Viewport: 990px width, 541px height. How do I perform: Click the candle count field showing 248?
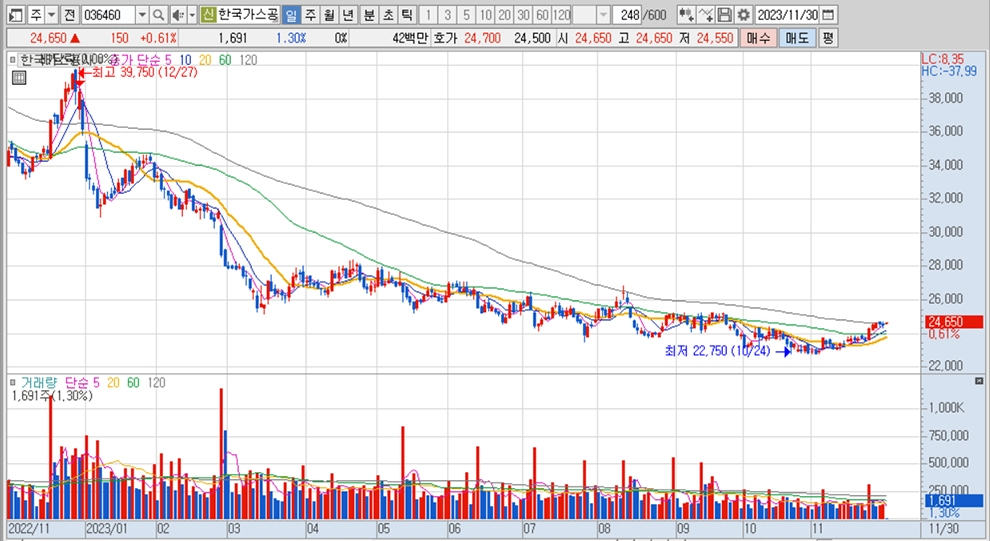tap(627, 15)
